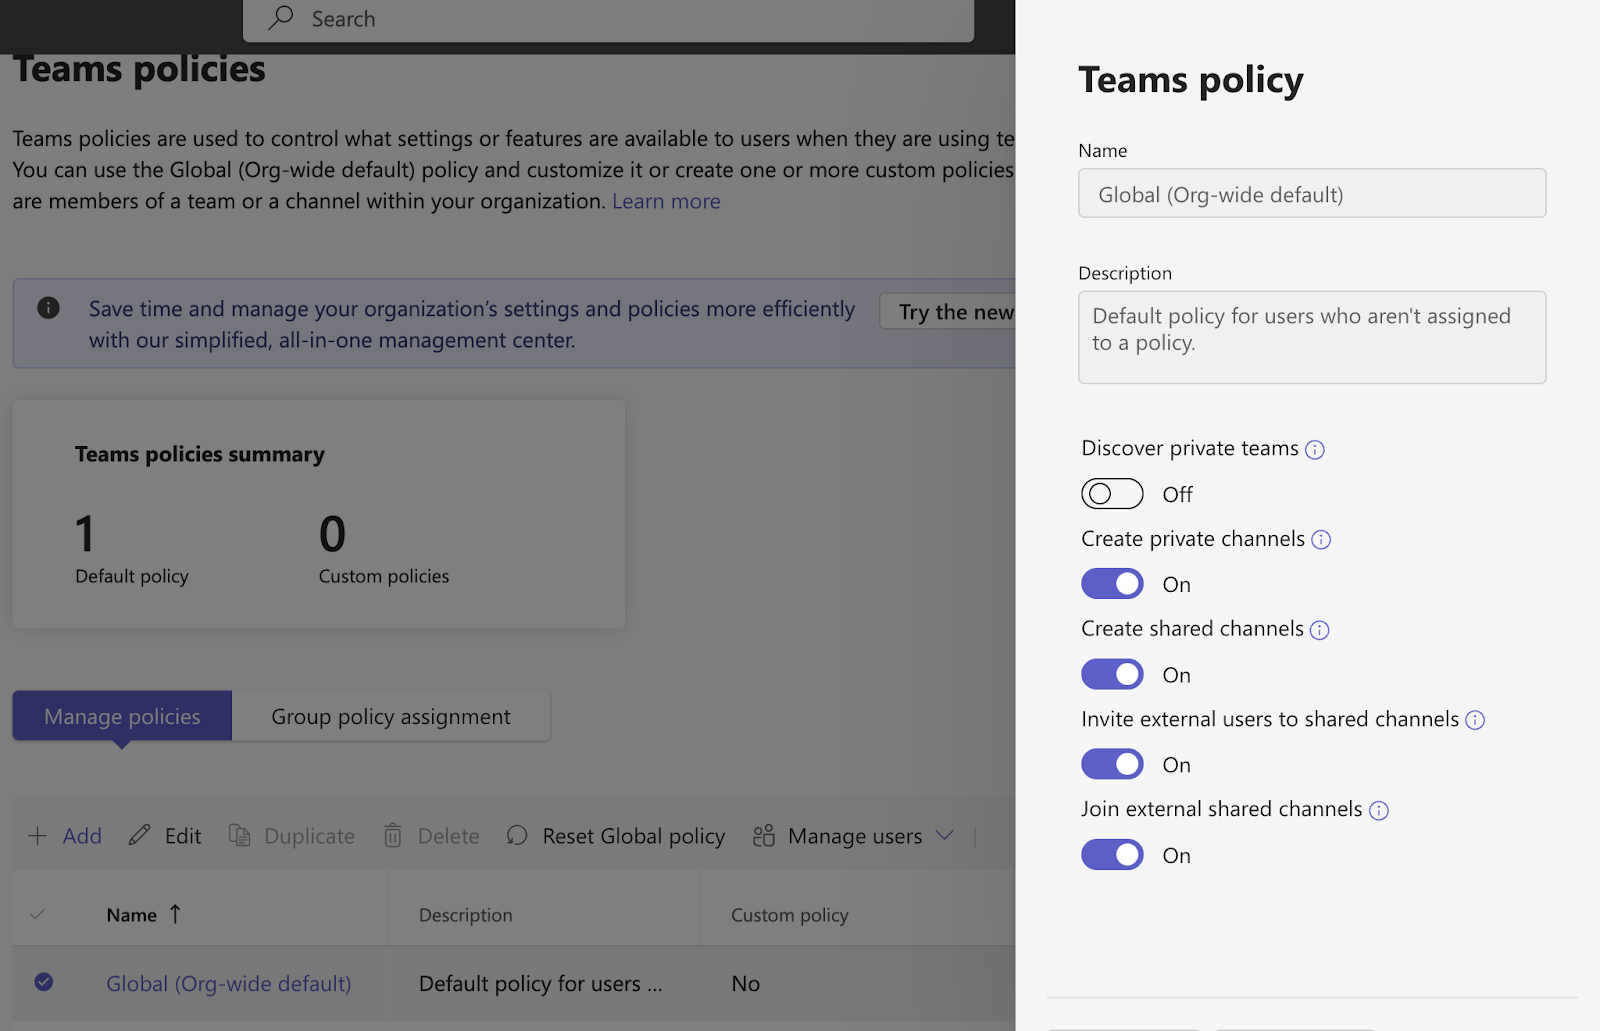Click the Description column header
Viewport: 1600px width, 1031px height.
click(x=465, y=915)
